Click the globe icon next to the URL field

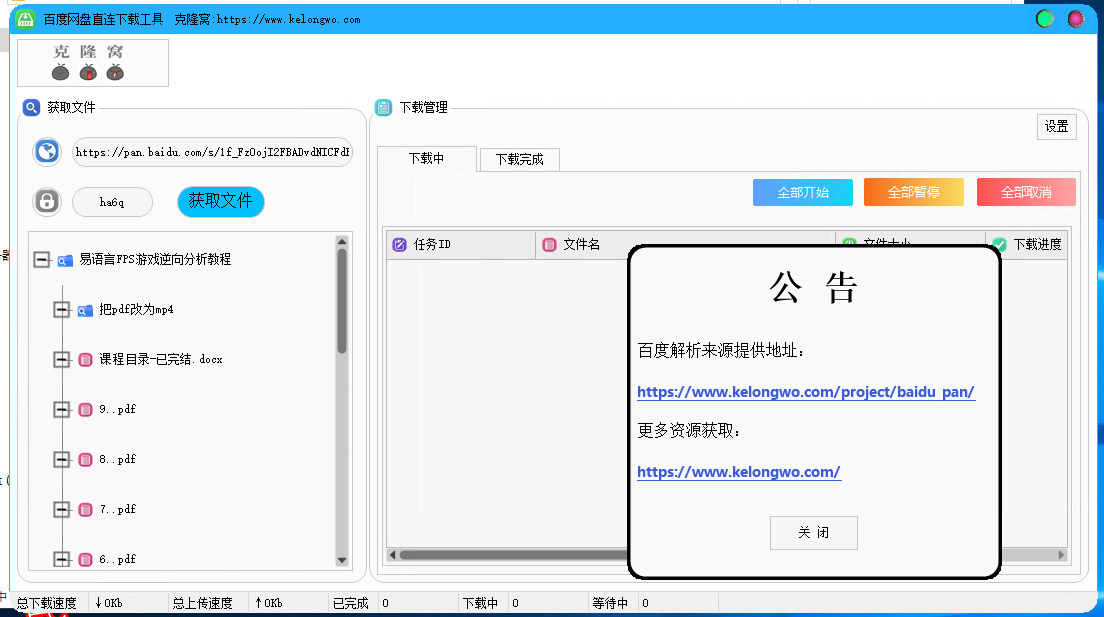(47, 151)
